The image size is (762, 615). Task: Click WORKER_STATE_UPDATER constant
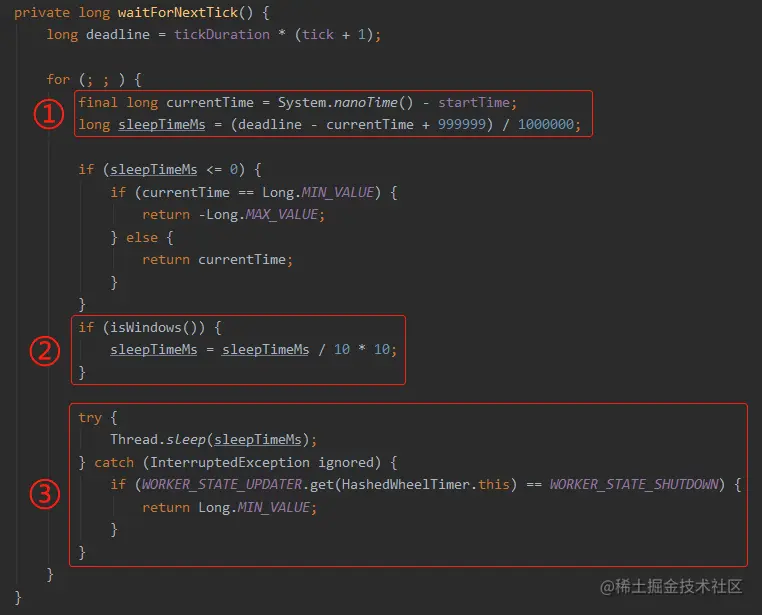point(222,484)
